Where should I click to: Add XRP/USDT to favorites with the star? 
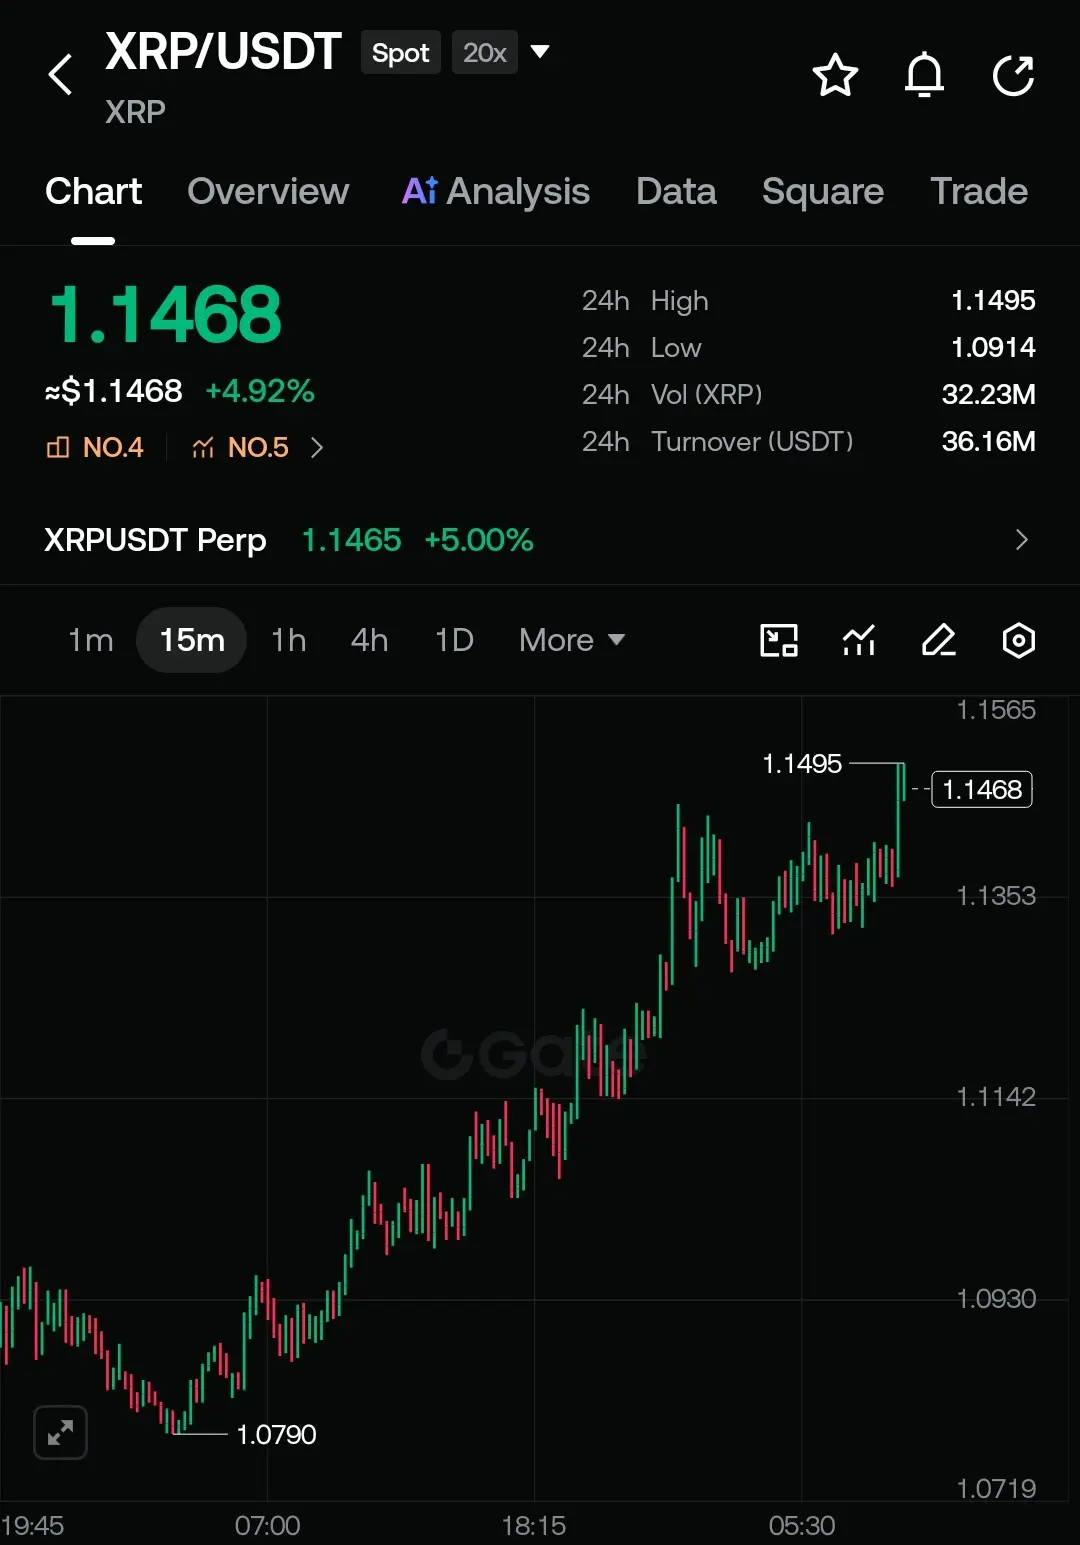coord(835,75)
